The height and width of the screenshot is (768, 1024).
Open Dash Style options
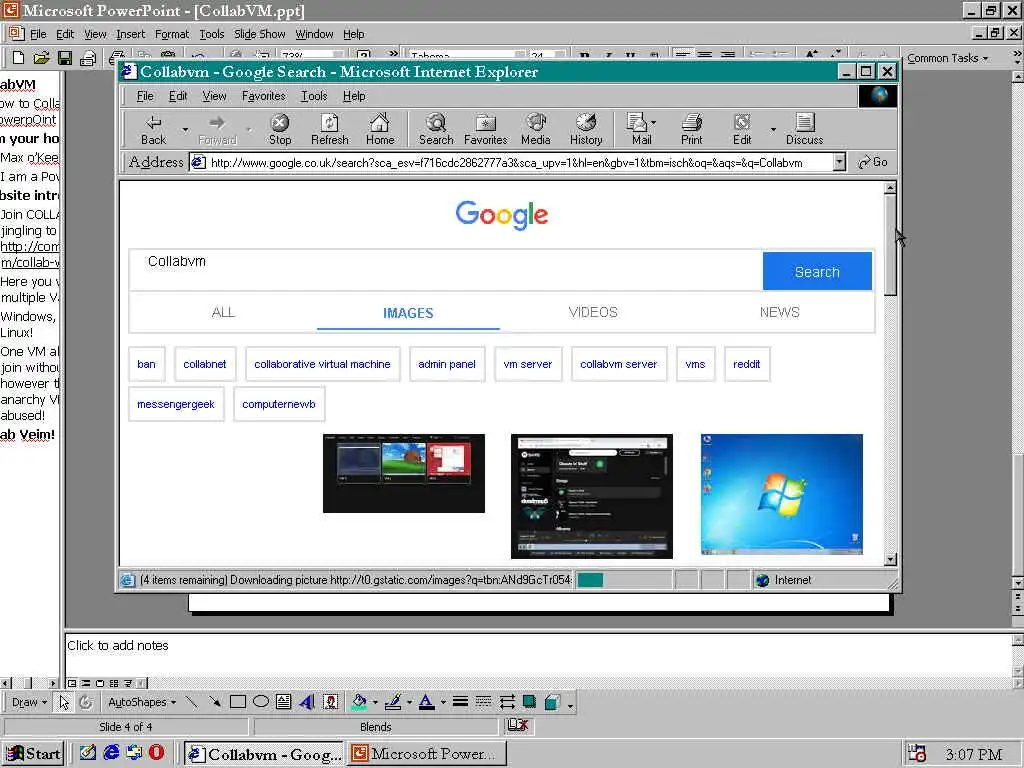(483, 702)
